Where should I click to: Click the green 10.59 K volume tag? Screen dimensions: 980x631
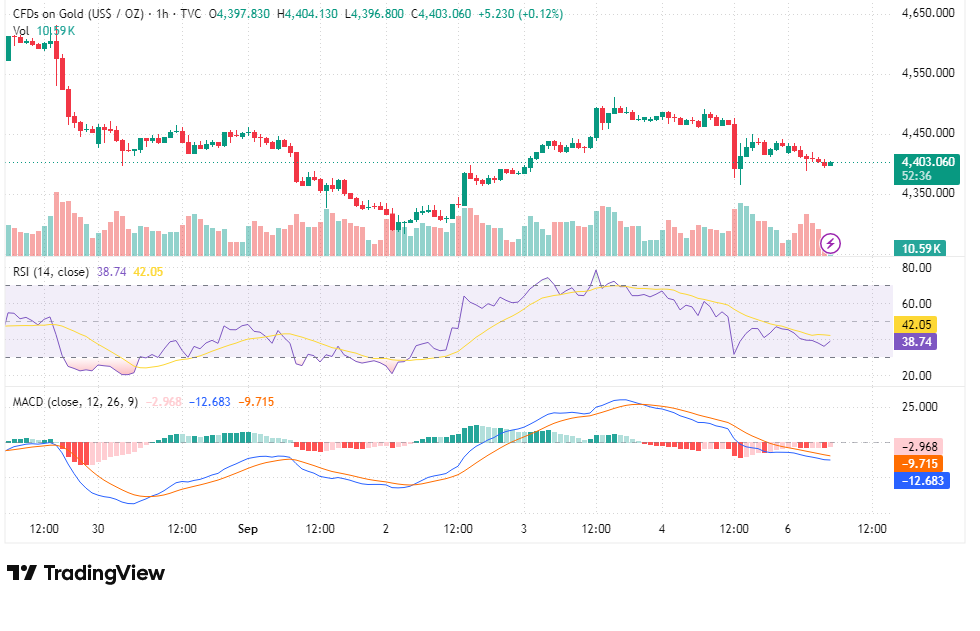pos(919,249)
